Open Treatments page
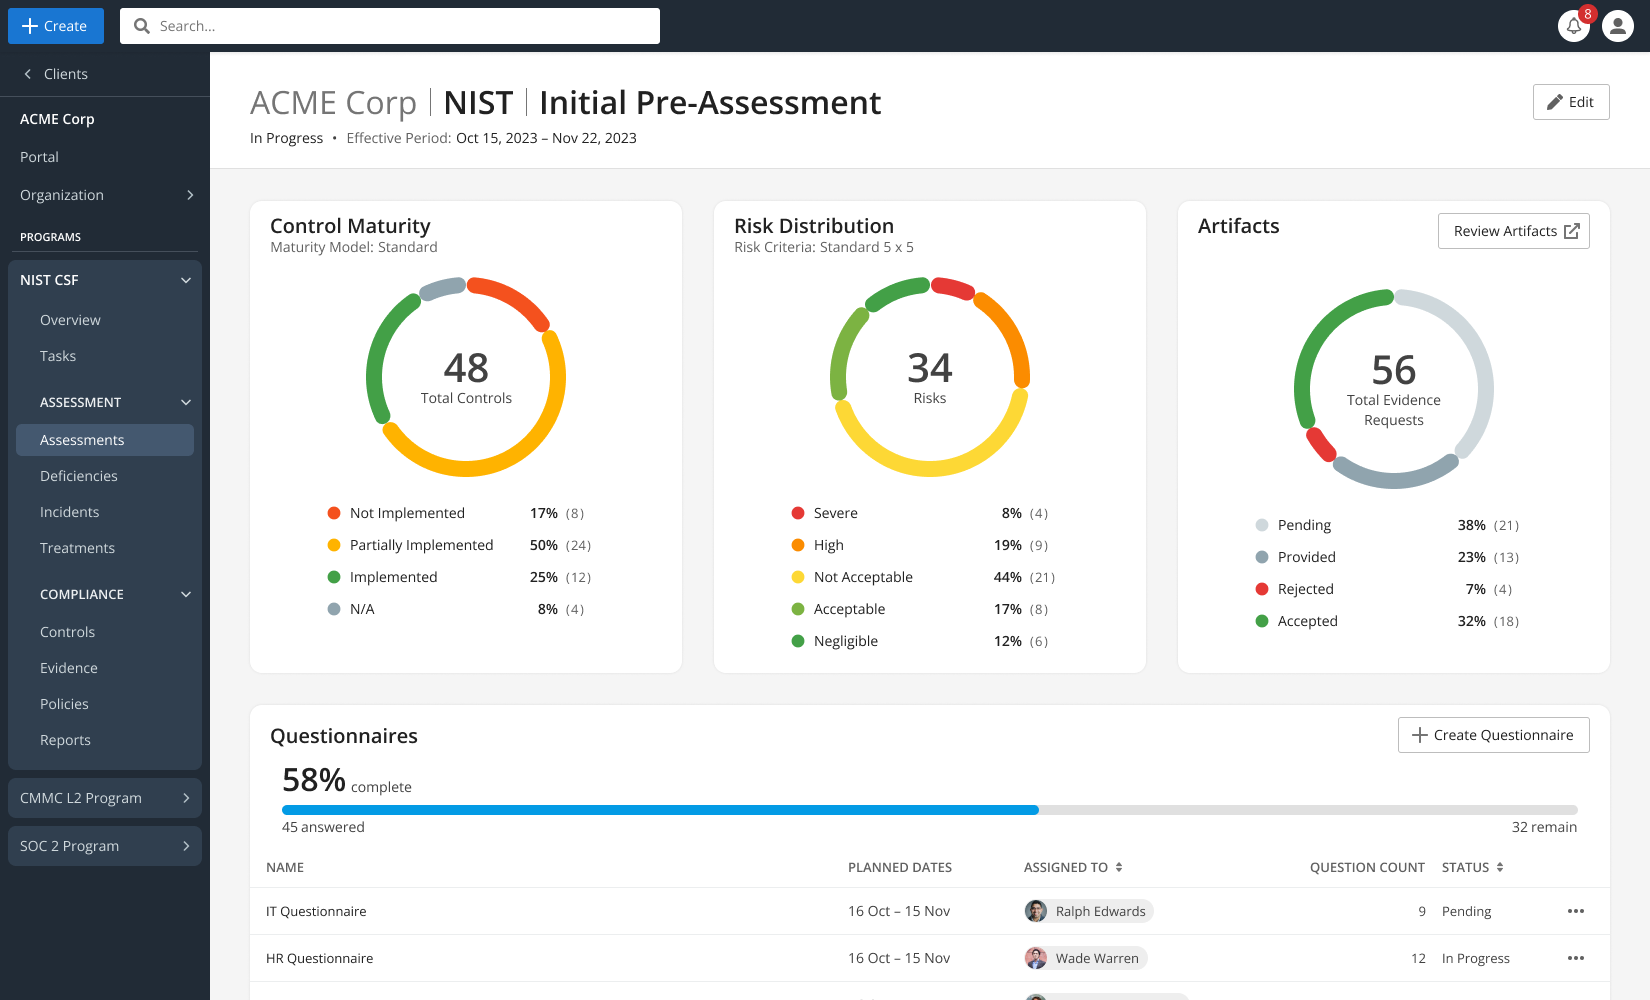This screenshot has width=1650, height=1000. click(x=77, y=548)
